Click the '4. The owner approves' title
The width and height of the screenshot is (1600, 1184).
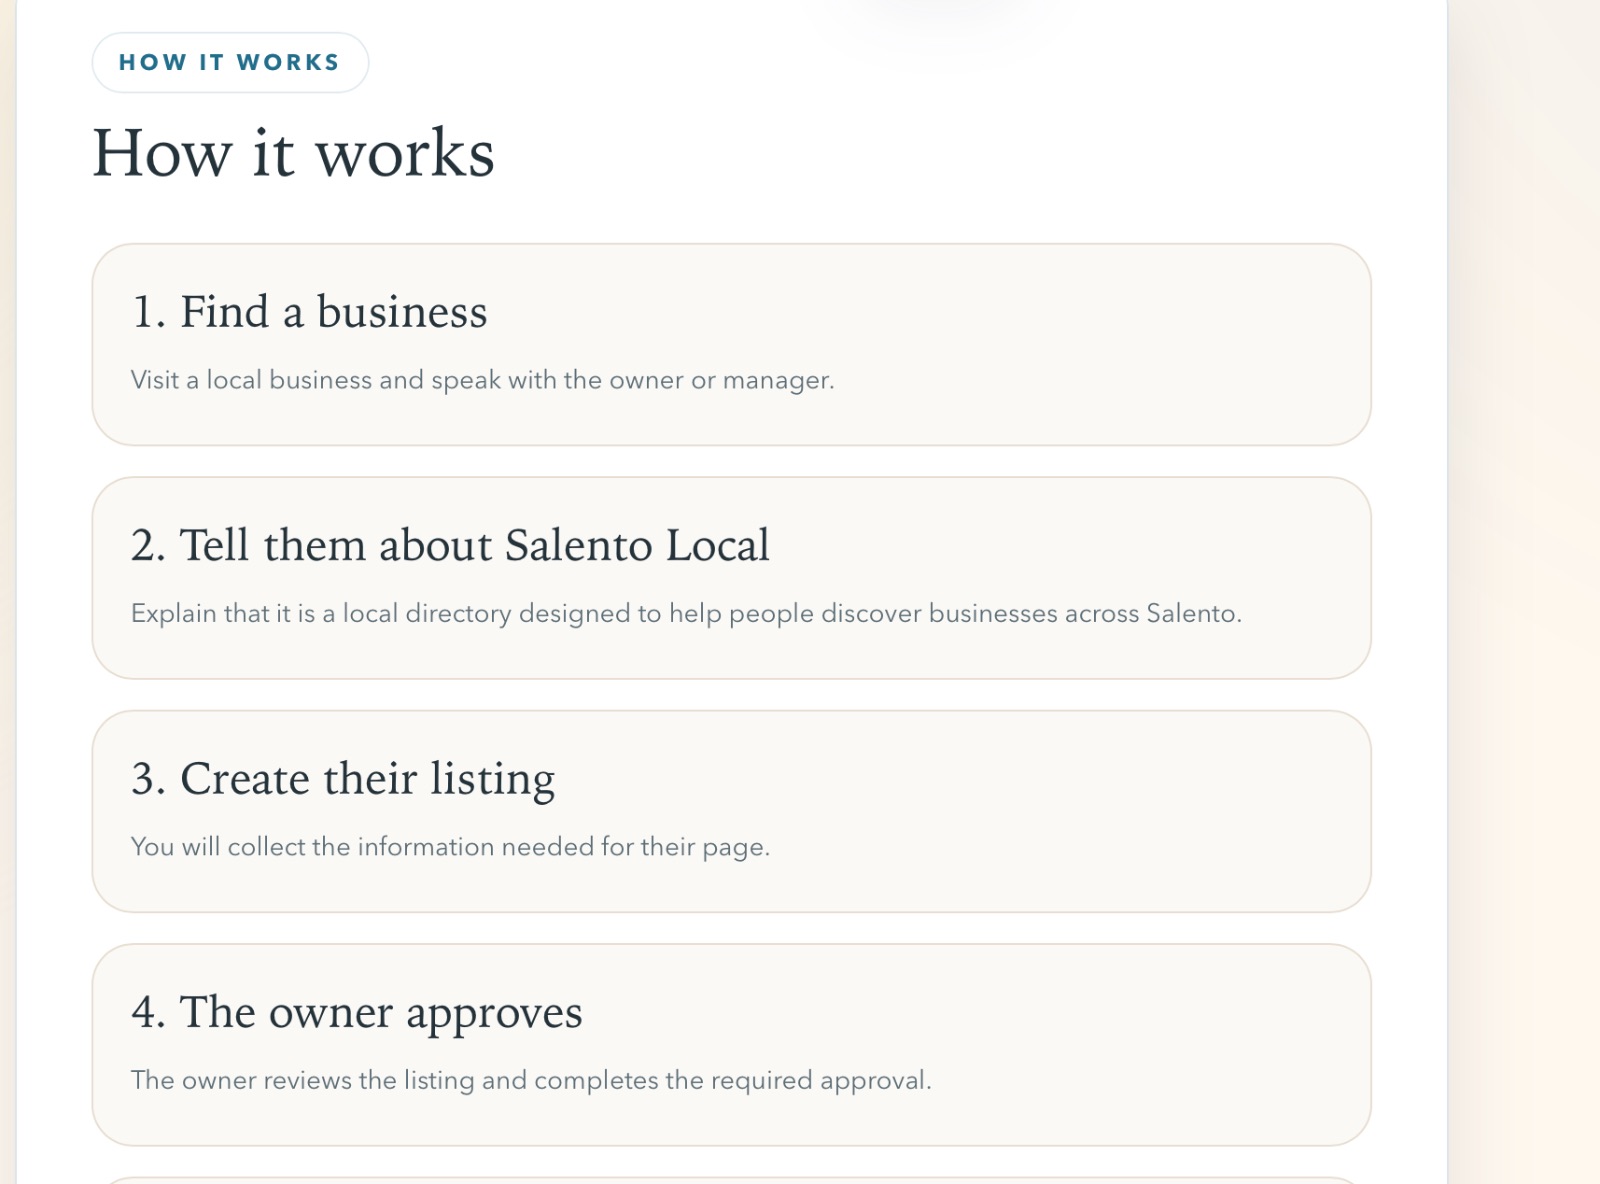click(x=357, y=1013)
